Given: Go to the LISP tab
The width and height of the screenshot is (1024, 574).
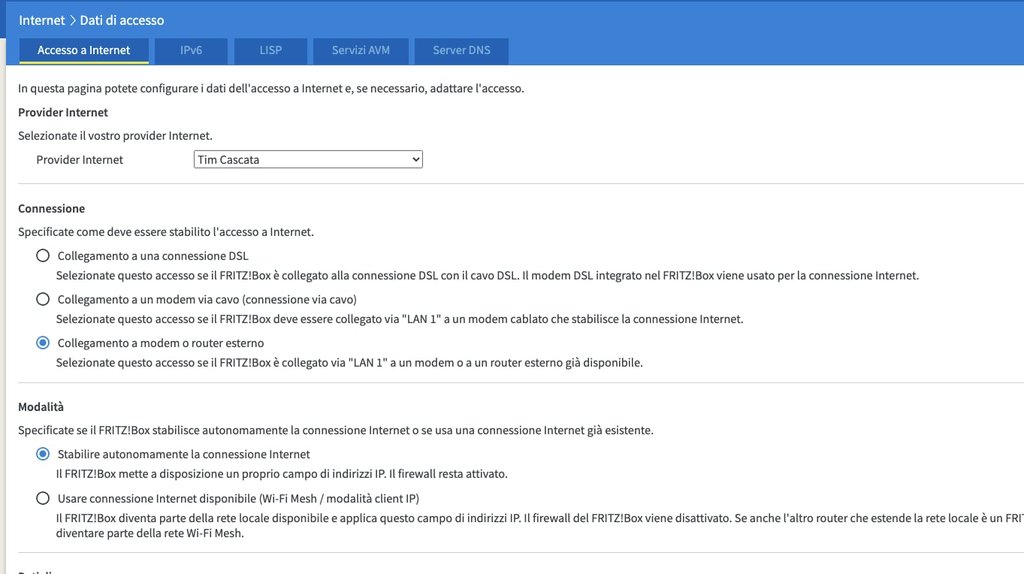Looking at the screenshot, I should point(270,50).
